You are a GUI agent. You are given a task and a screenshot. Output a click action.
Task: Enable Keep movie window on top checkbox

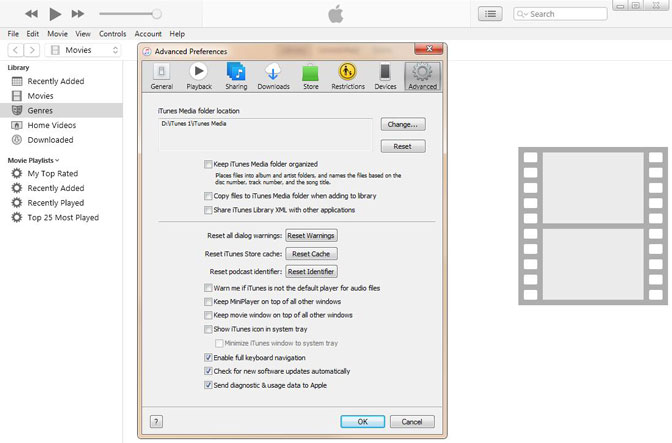(x=208, y=315)
